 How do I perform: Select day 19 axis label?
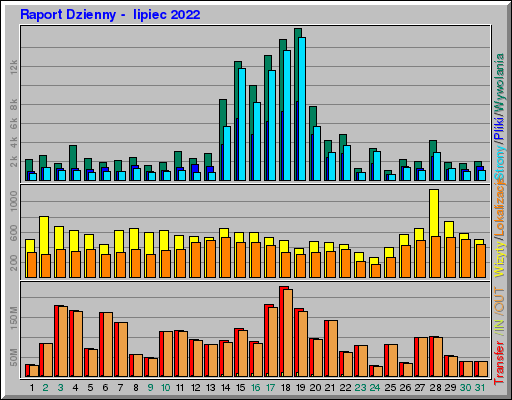click(x=301, y=388)
